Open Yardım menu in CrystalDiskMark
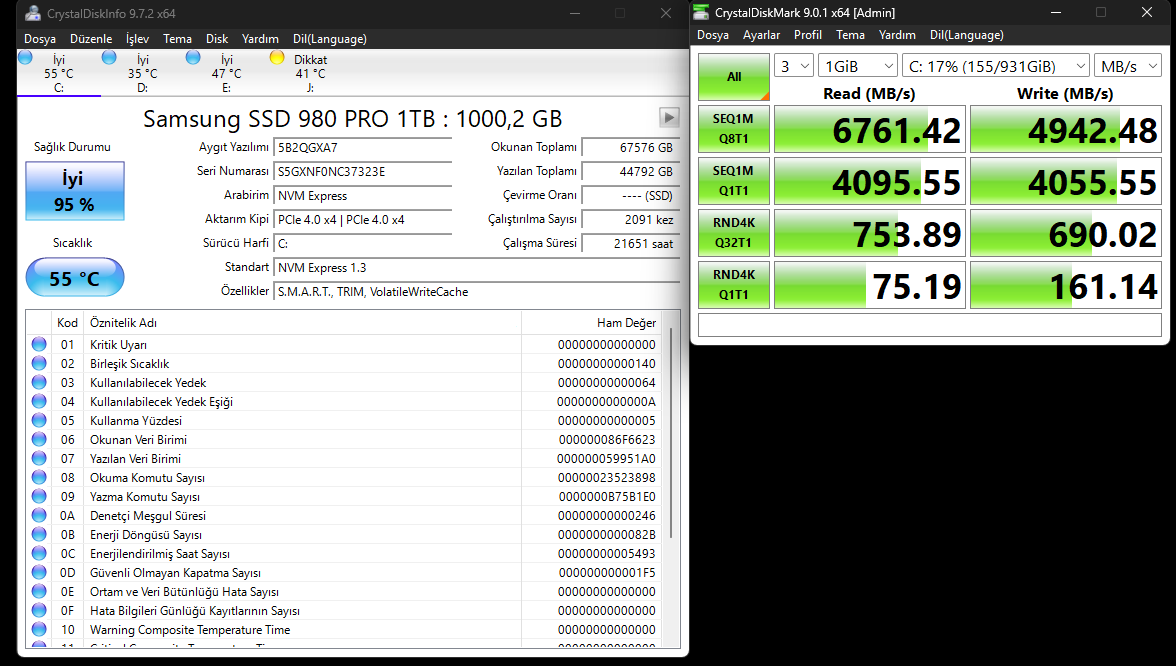The image size is (1176, 666). pos(897,34)
